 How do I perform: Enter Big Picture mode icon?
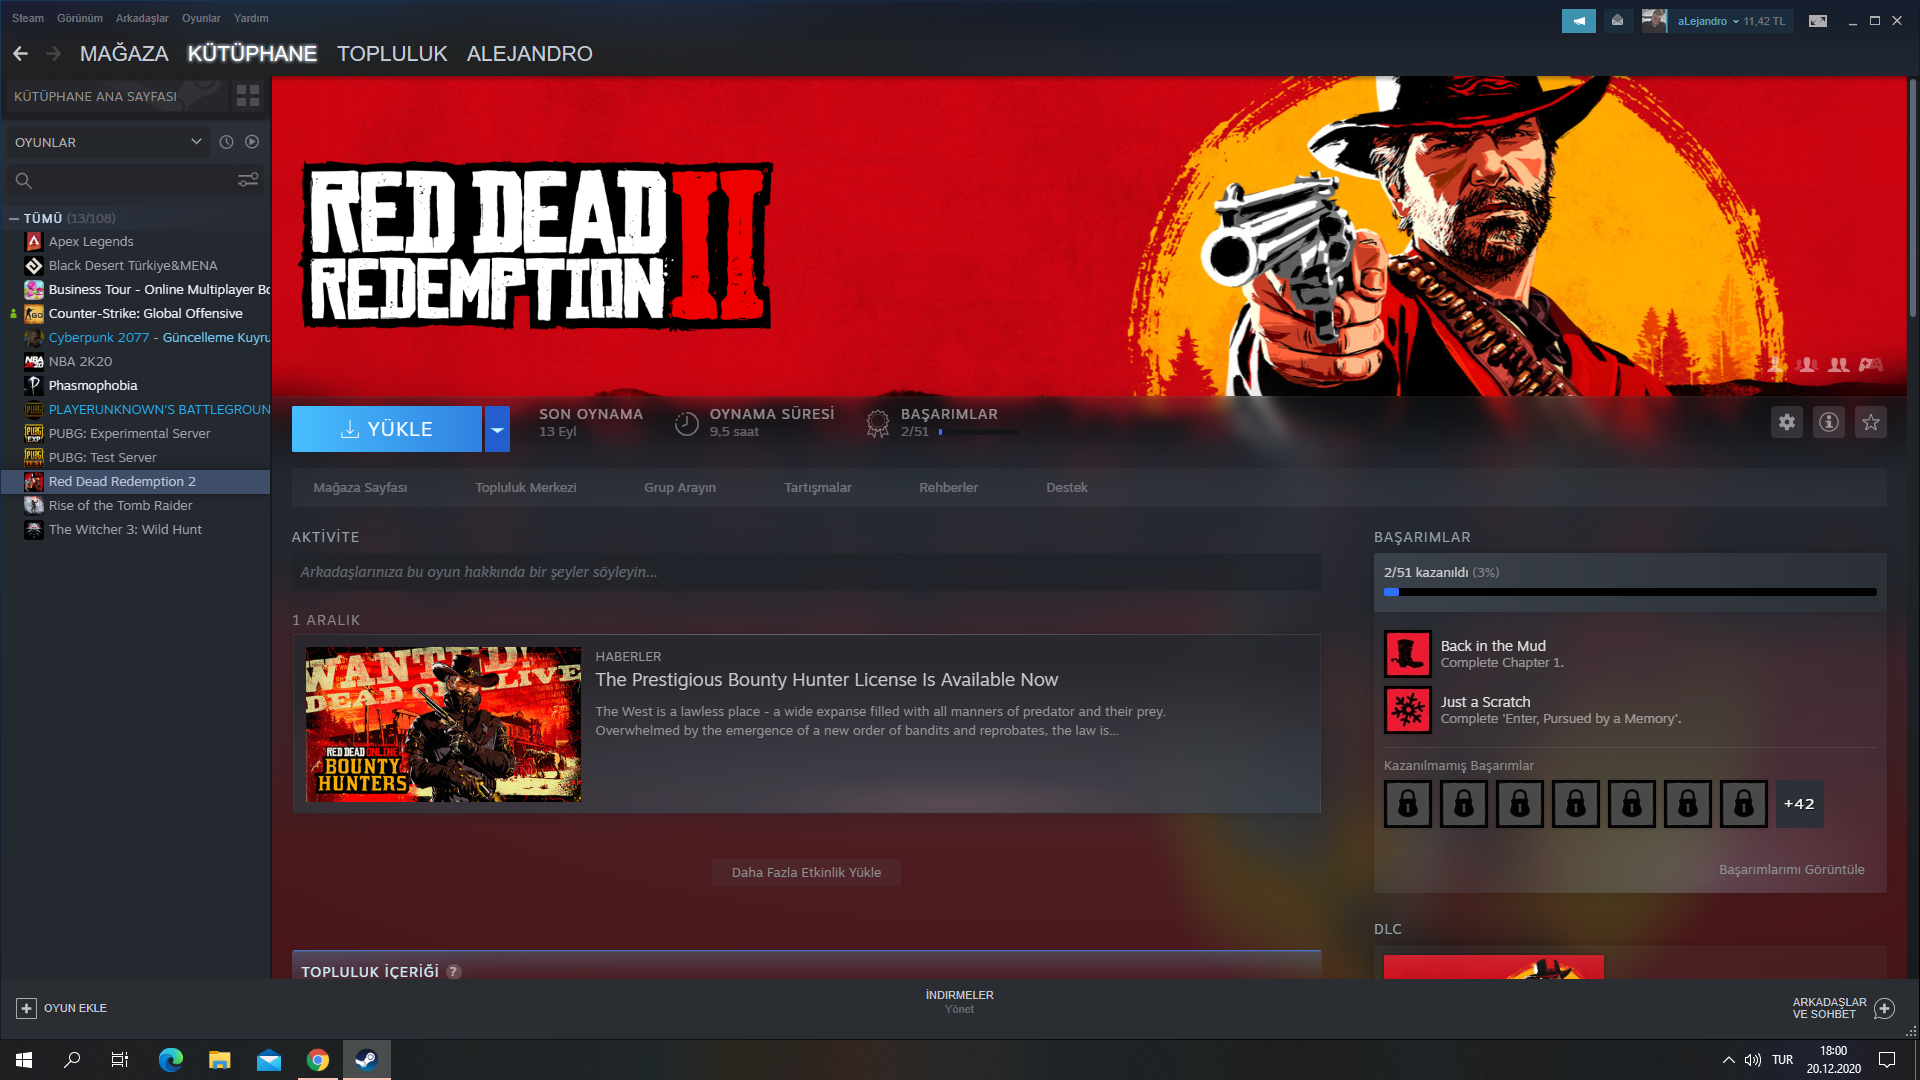1818,21
